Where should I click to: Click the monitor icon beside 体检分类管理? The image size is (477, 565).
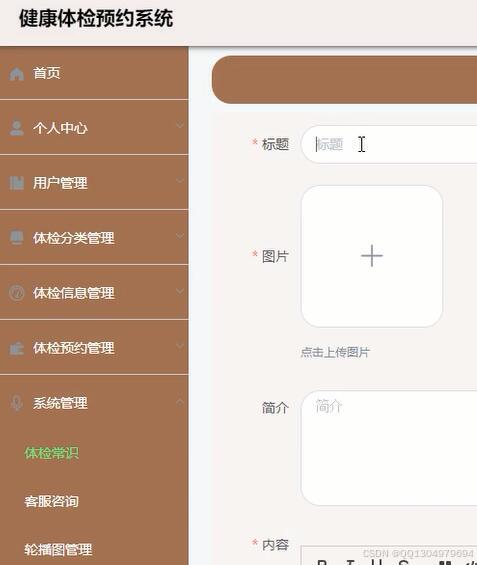point(17,238)
